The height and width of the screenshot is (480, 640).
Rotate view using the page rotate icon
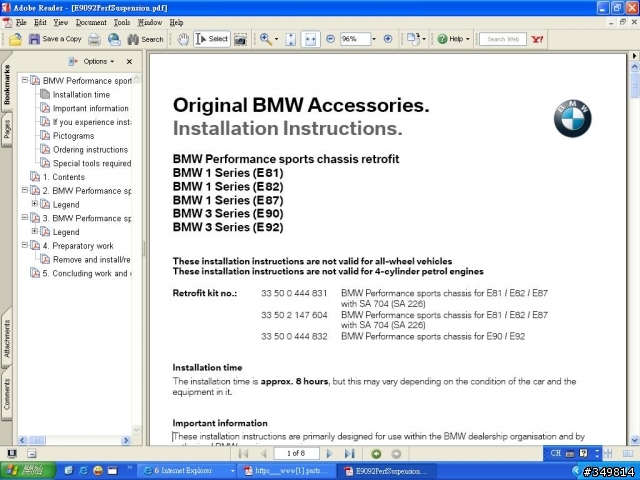coord(413,39)
